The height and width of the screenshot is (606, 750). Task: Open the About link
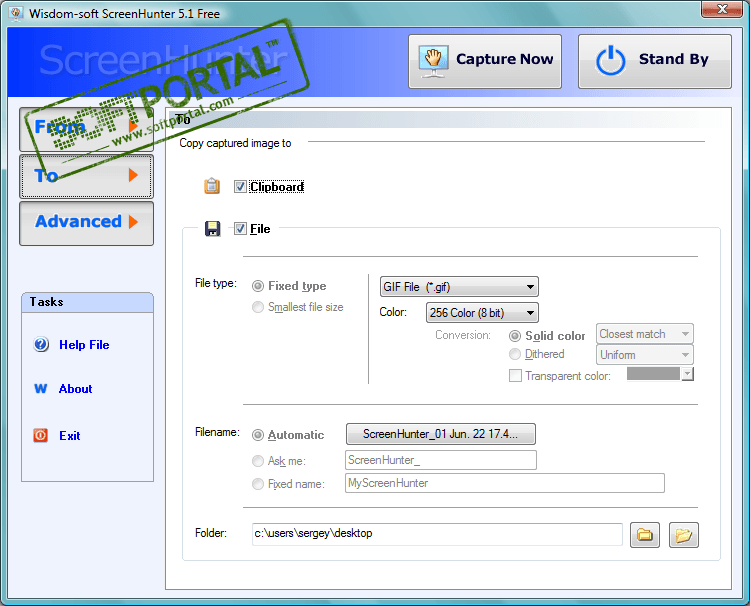pyautogui.click(x=75, y=388)
